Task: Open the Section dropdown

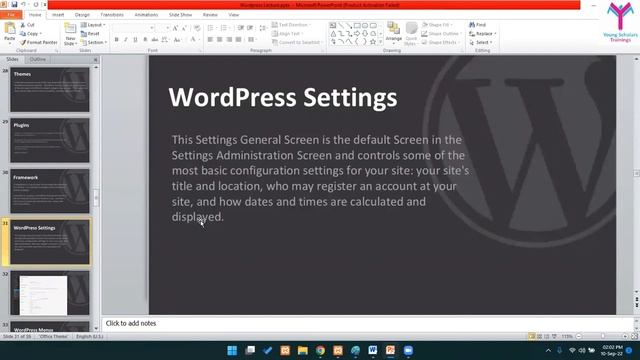Action: 94,42
